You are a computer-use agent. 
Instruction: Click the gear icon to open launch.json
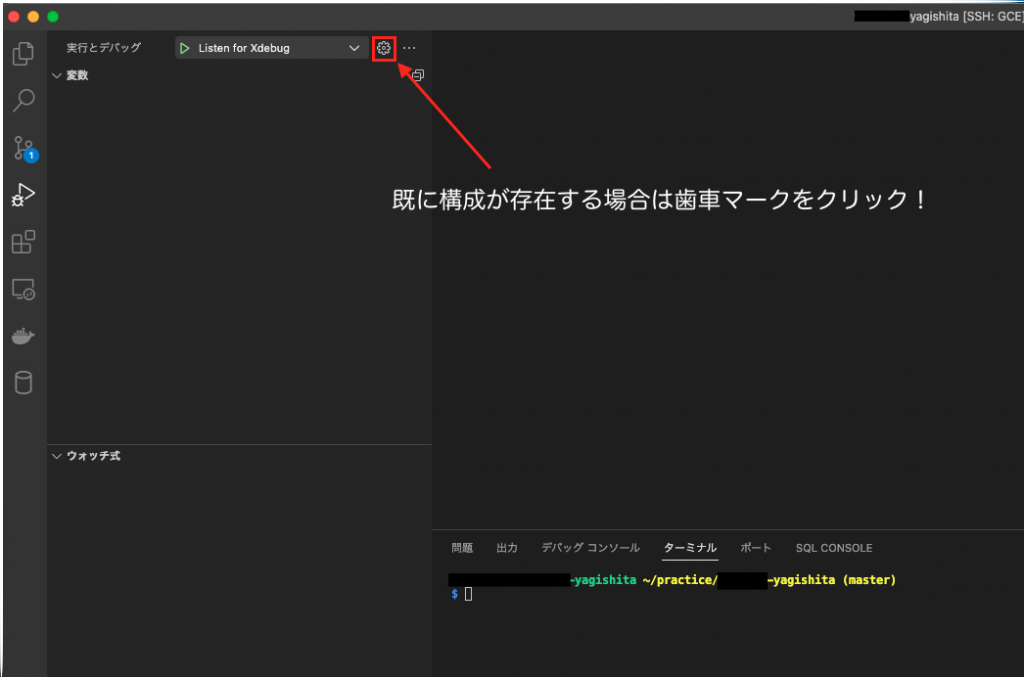[384, 48]
